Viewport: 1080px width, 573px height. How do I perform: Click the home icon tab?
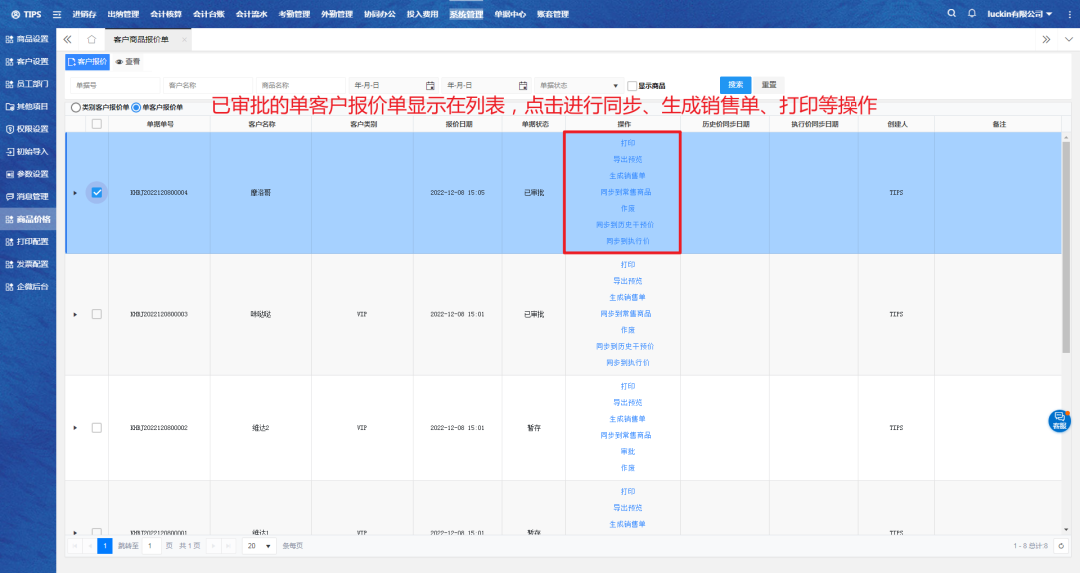(91, 39)
